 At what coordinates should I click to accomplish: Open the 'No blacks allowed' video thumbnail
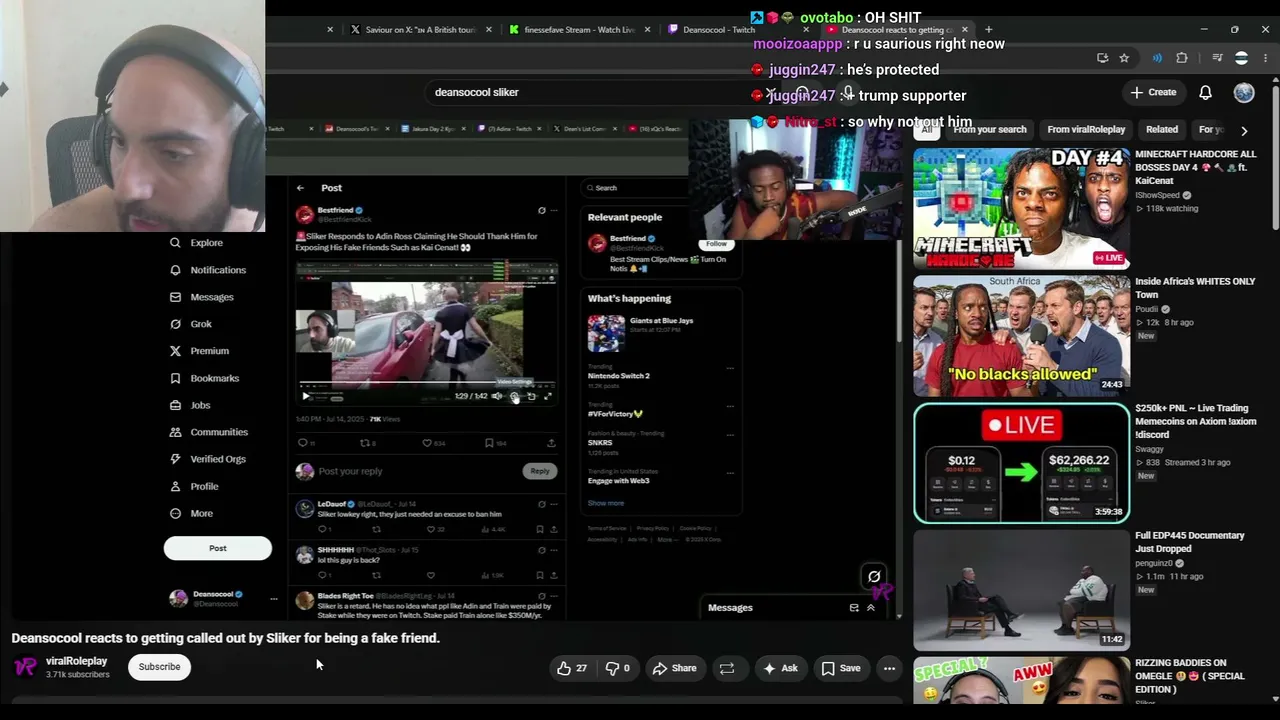tap(1021, 336)
